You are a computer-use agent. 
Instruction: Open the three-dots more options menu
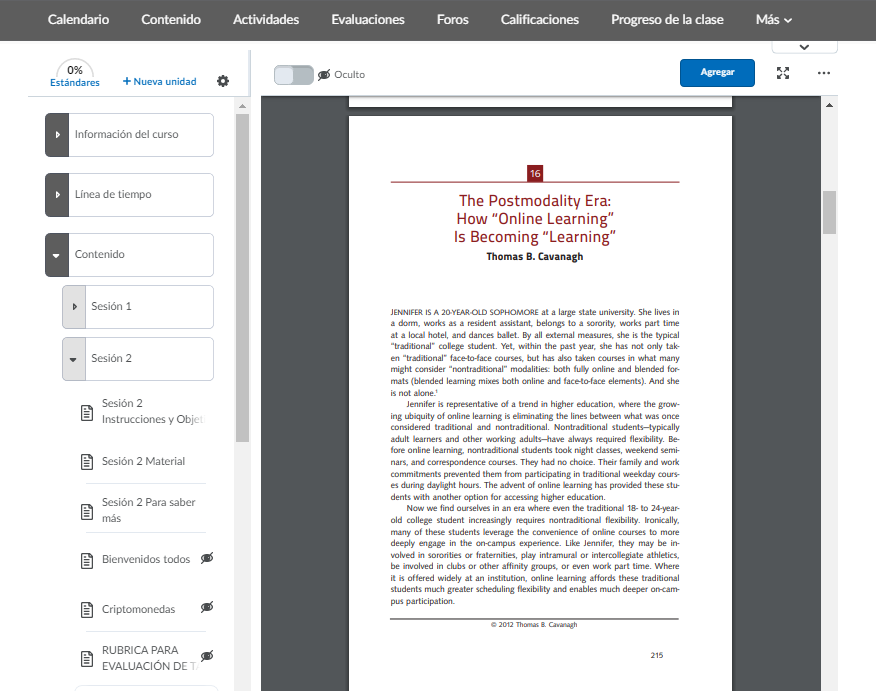coord(823,73)
